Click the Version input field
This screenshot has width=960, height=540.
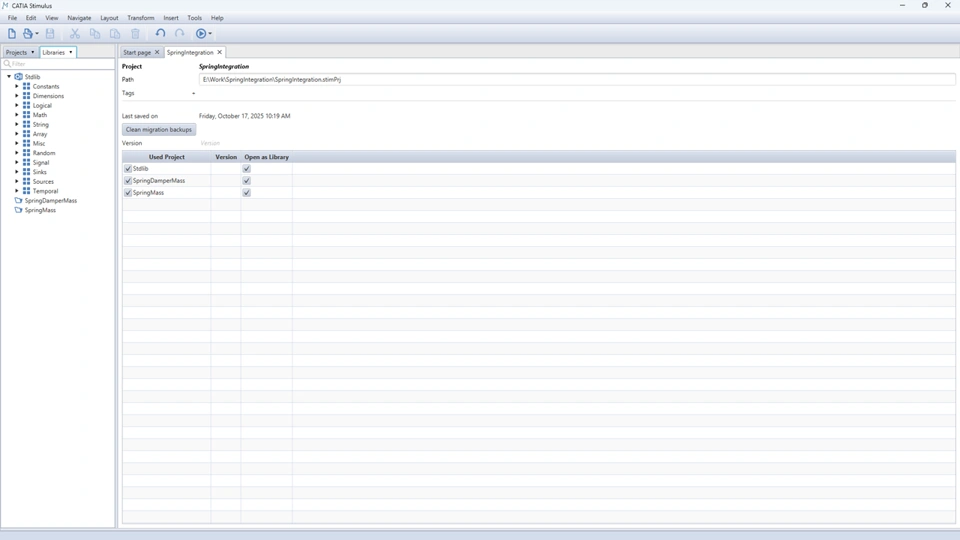click(577, 143)
